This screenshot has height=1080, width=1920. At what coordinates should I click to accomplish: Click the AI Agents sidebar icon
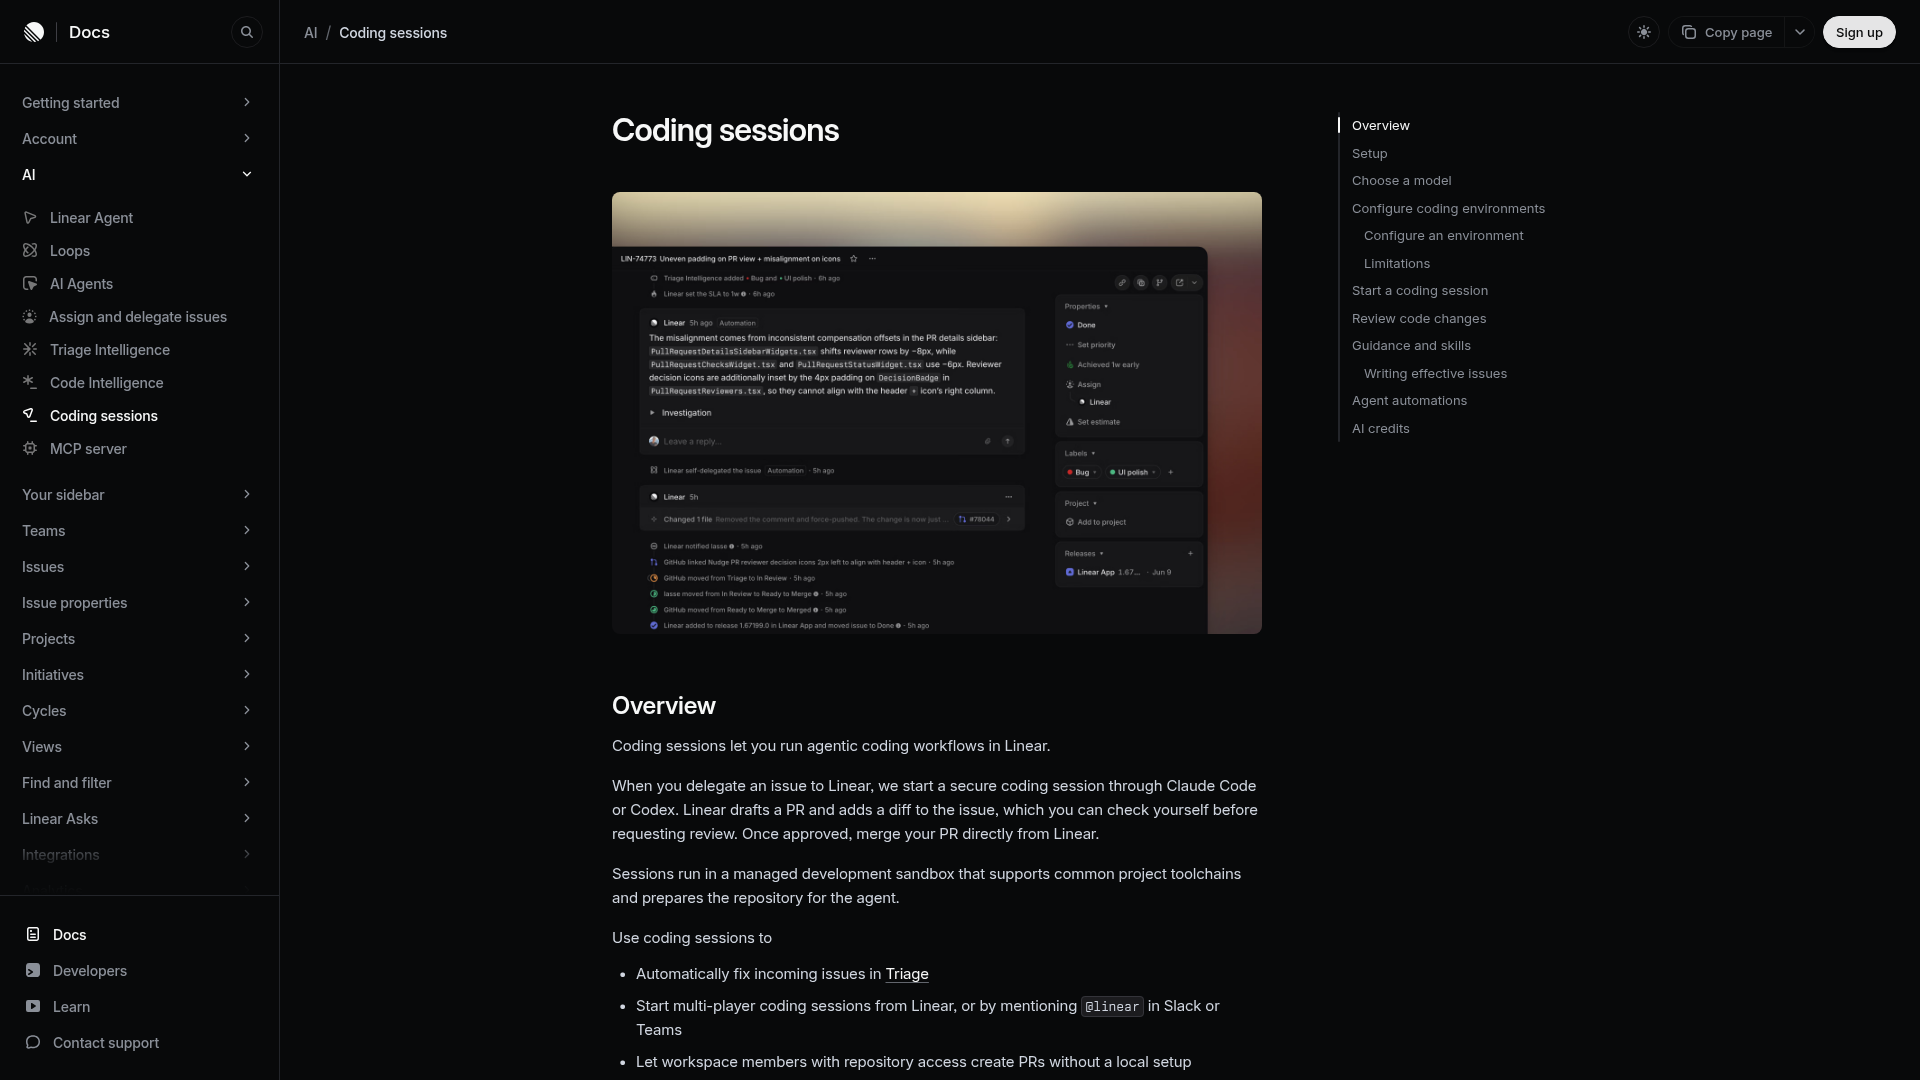(x=30, y=283)
